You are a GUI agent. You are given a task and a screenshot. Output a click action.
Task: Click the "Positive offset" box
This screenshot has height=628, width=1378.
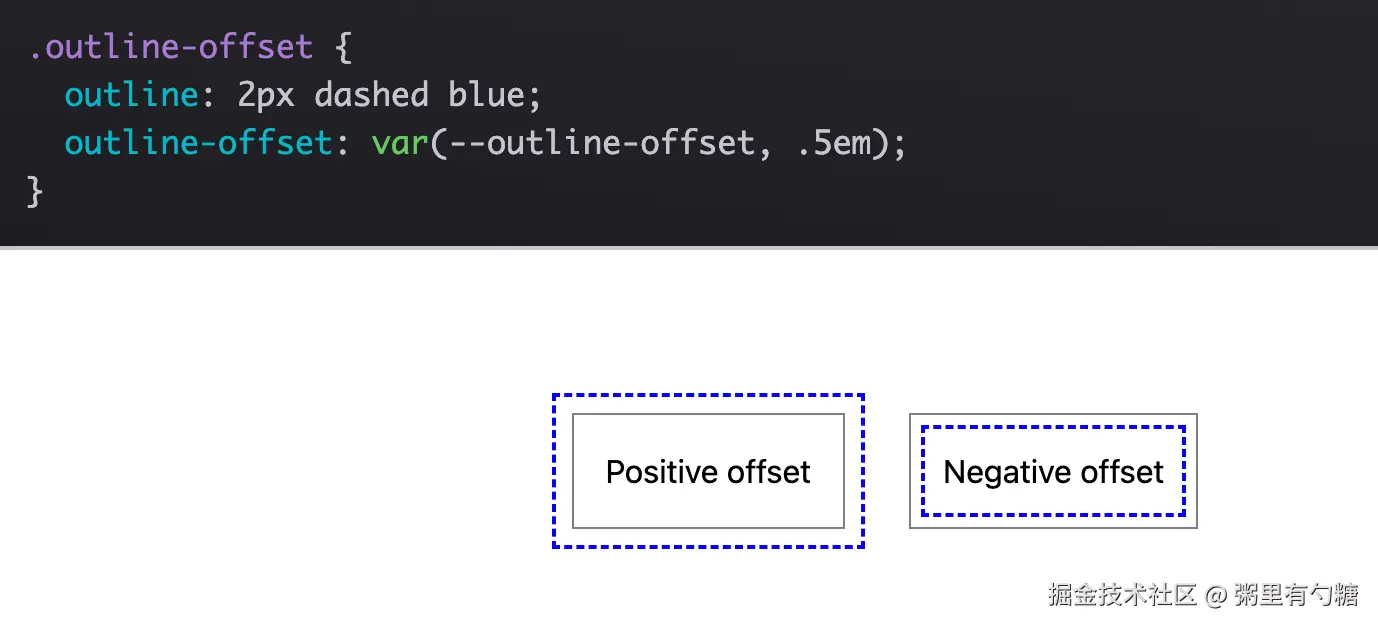708,471
